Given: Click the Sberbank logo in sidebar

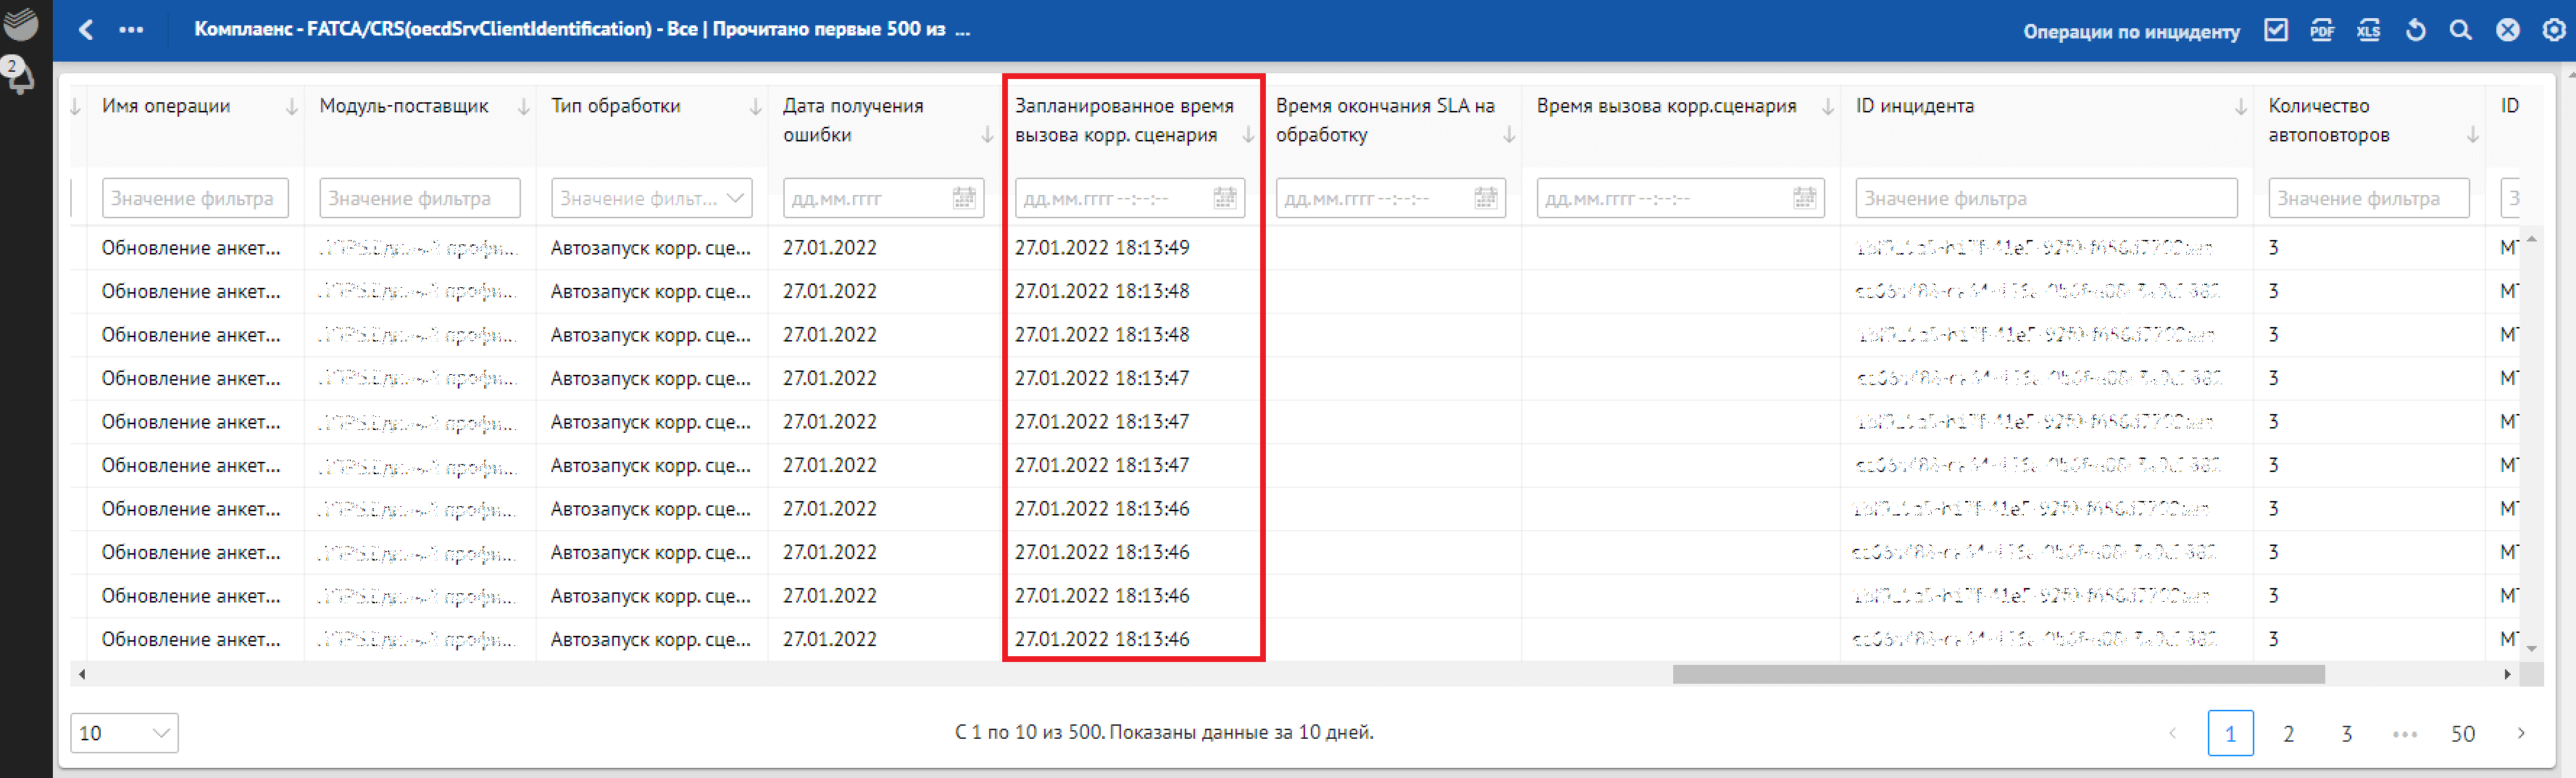Looking at the screenshot, I should pos(20,22).
